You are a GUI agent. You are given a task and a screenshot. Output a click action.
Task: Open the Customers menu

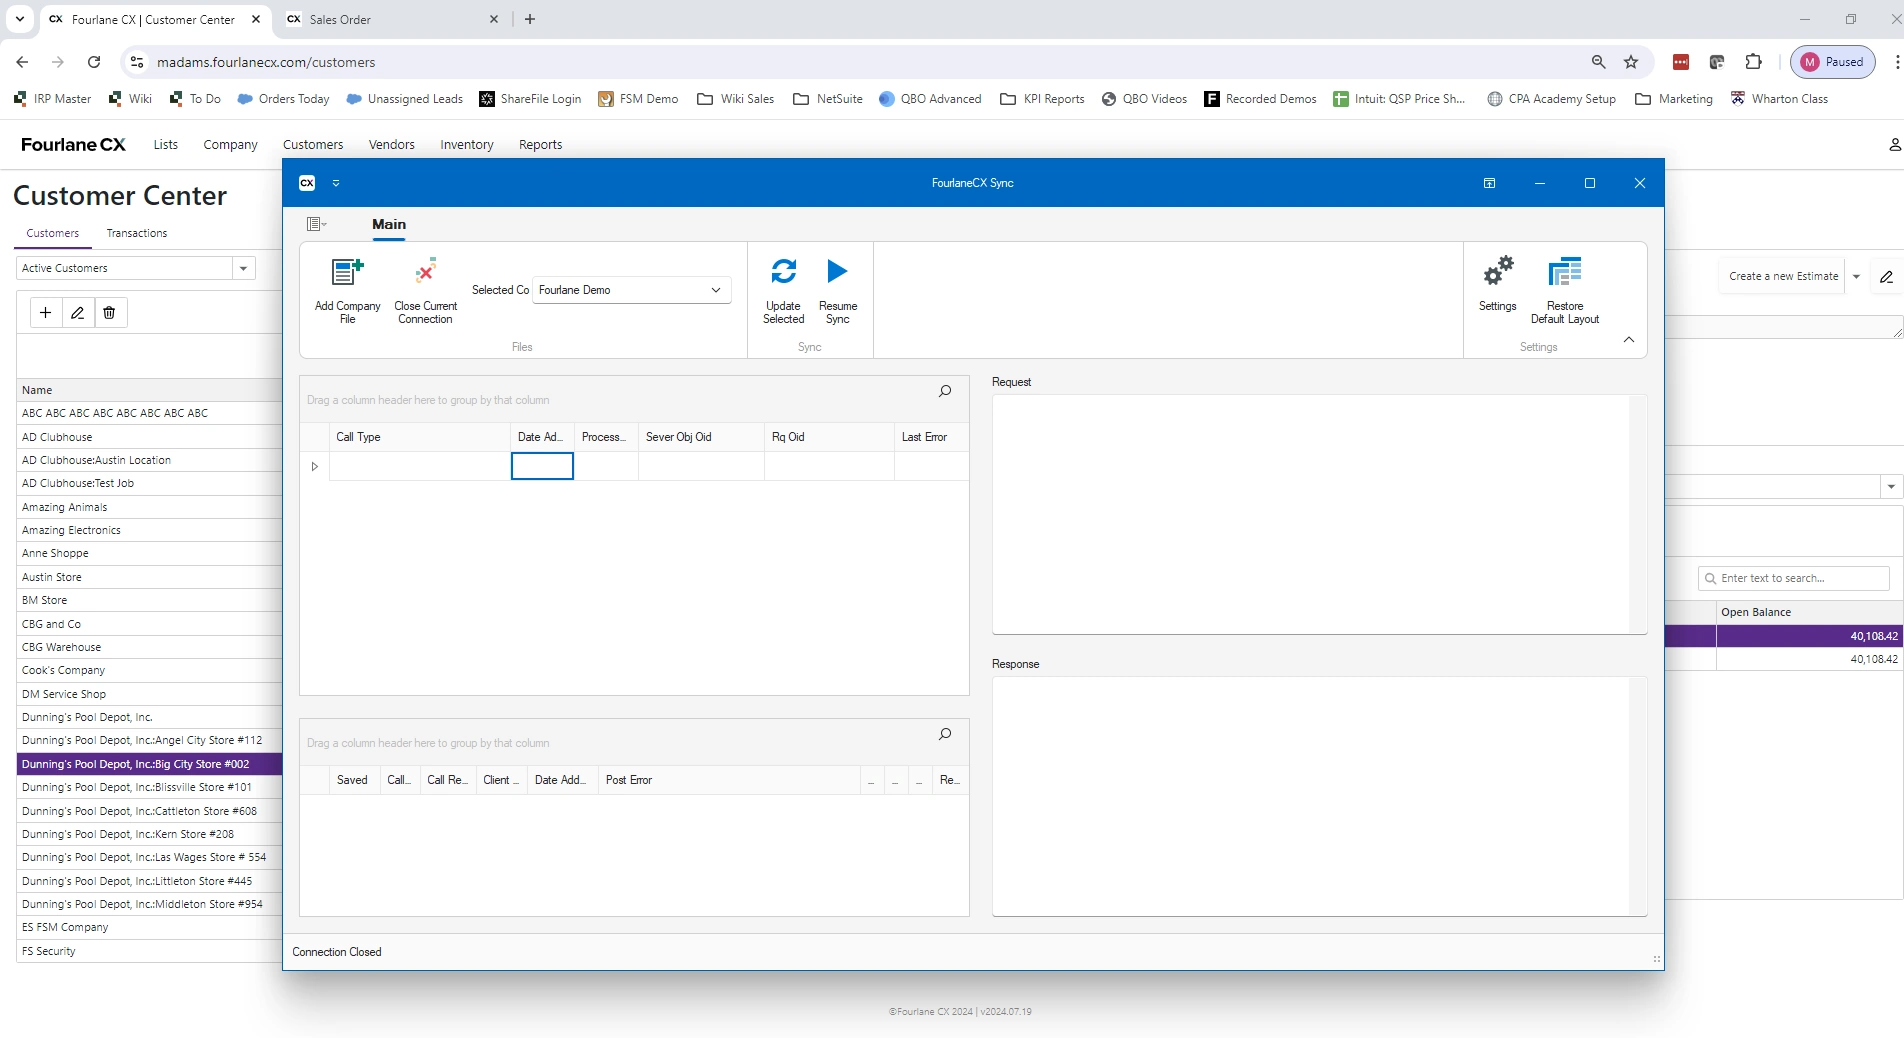pos(313,145)
